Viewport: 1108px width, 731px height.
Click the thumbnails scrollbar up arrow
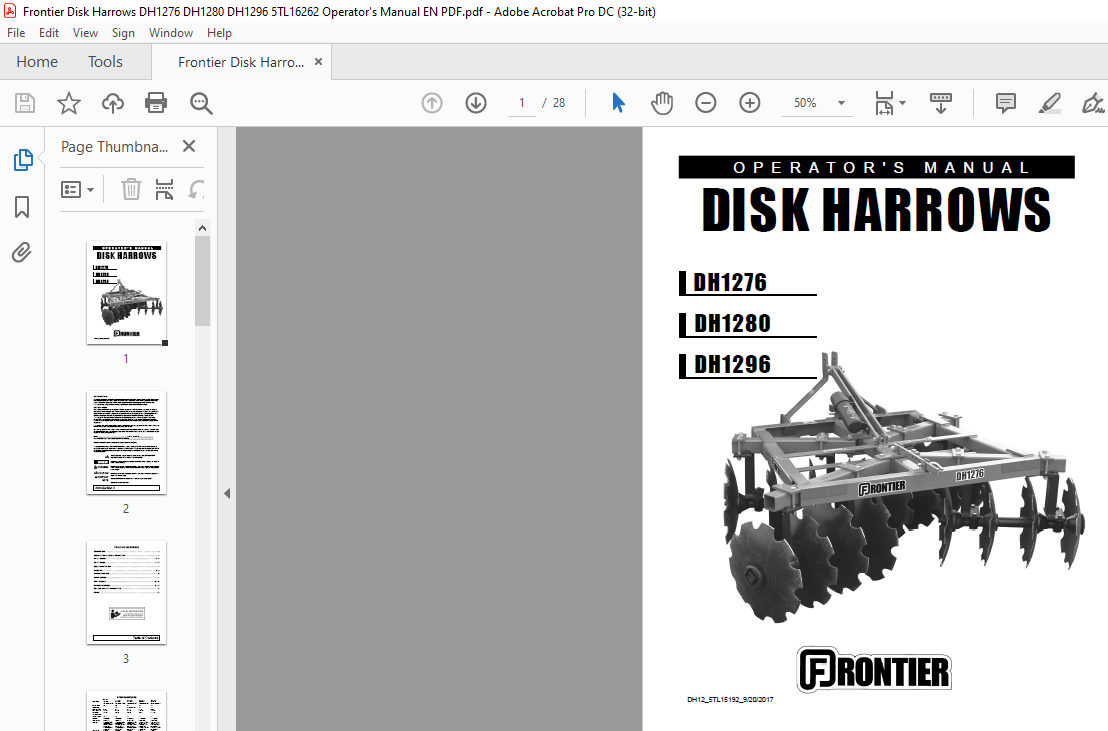(x=203, y=228)
